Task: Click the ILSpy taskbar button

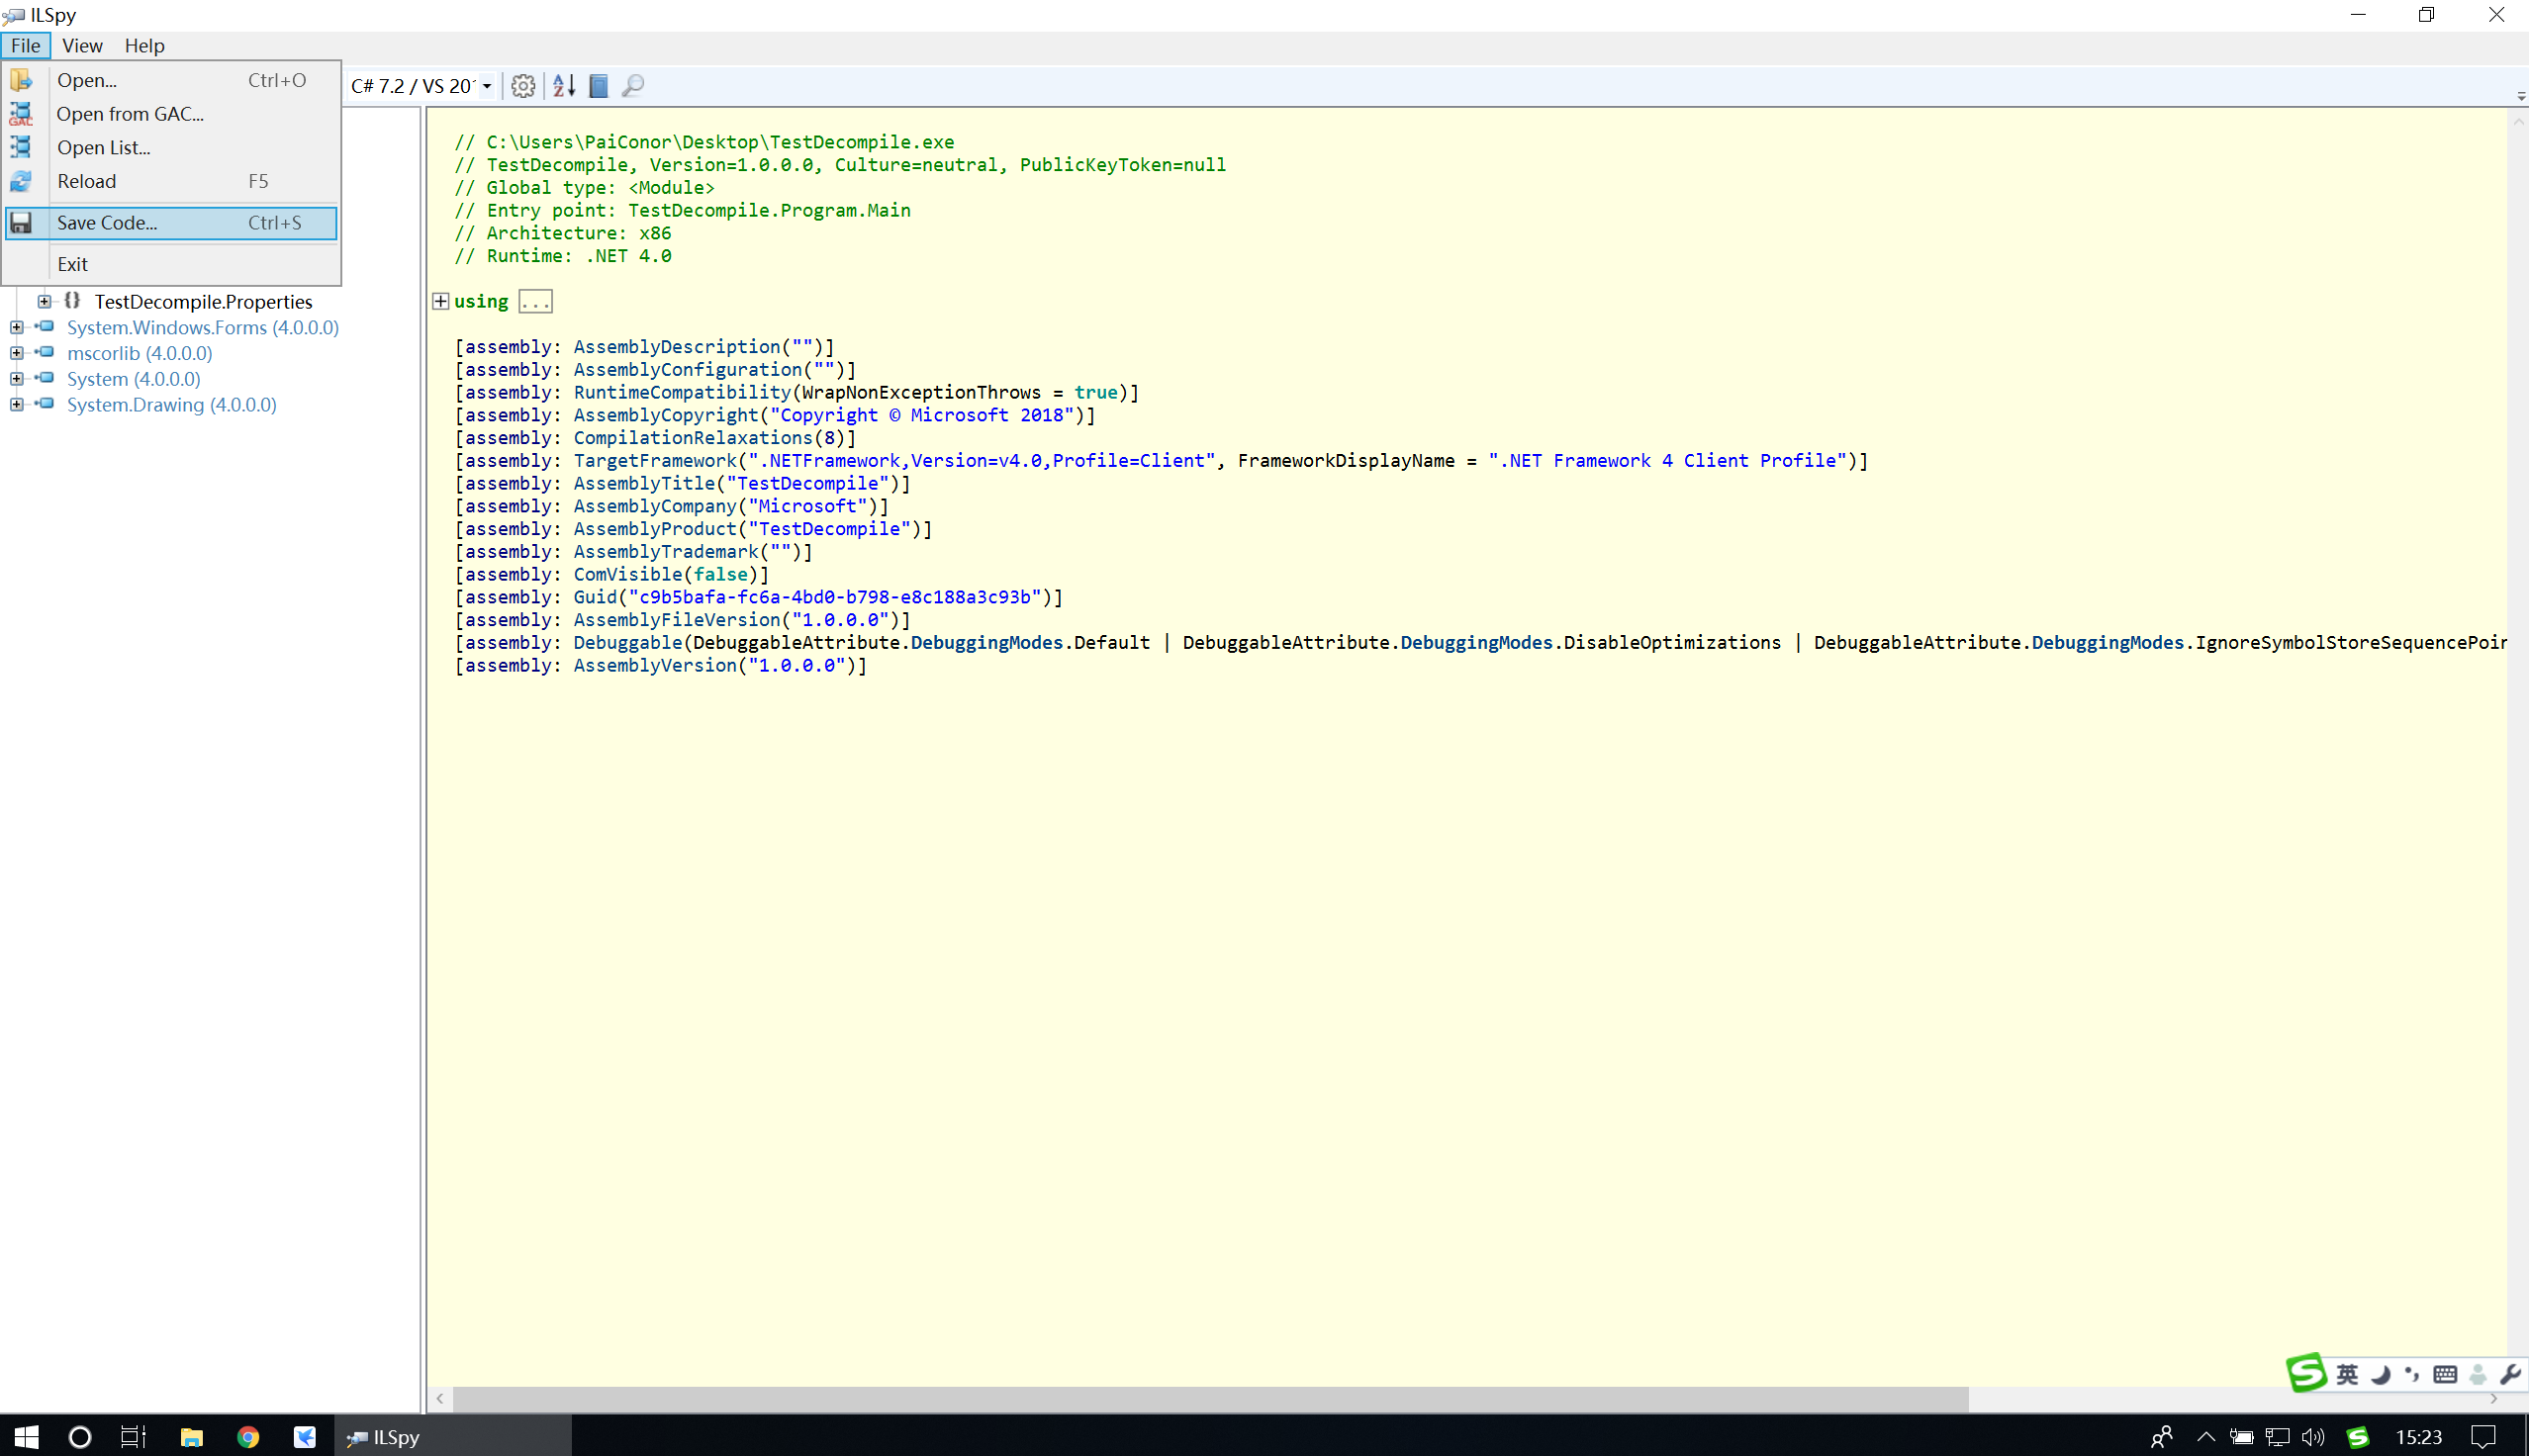Action: [x=451, y=1437]
